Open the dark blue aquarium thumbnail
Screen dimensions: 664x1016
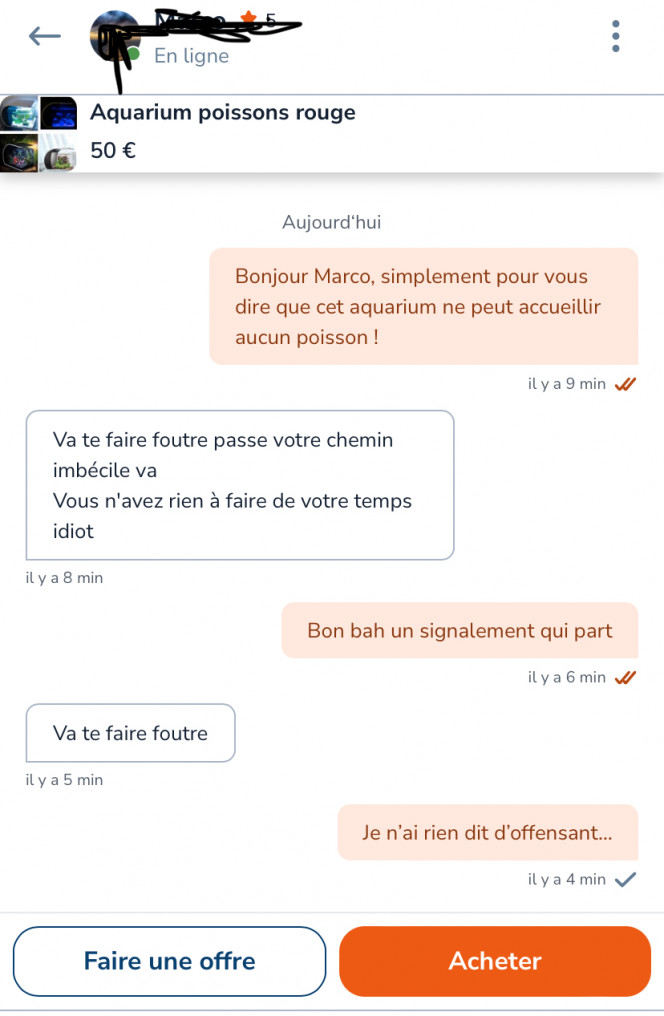(x=59, y=113)
